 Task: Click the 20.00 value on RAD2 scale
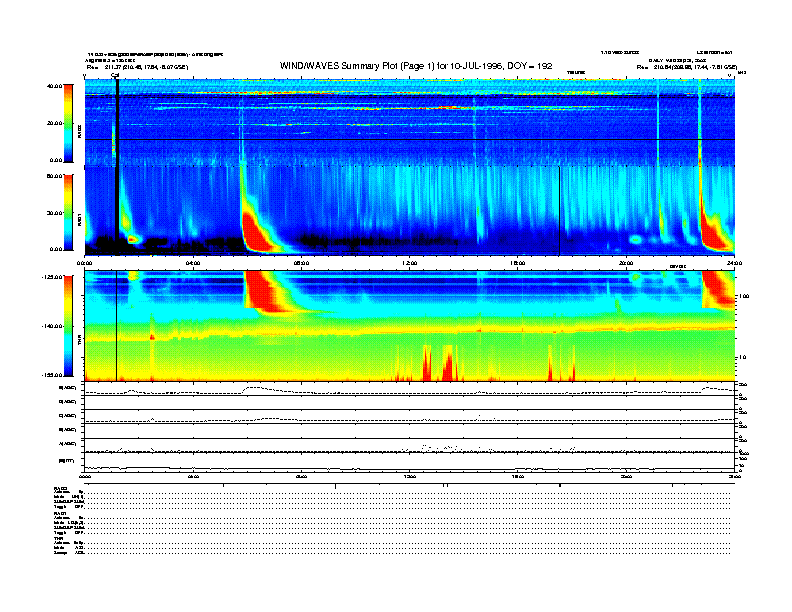click(x=55, y=123)
